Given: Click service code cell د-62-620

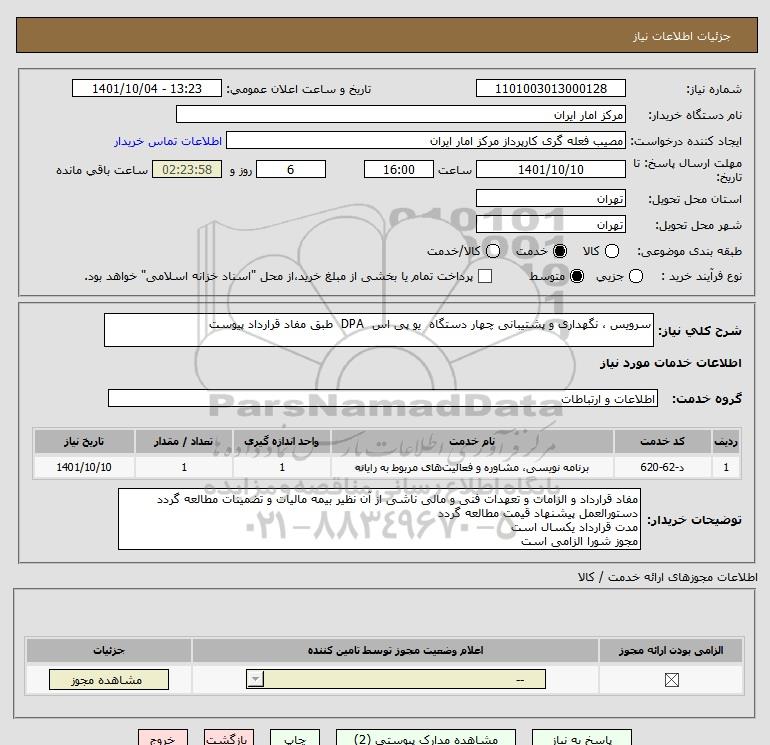Looking at the screenshot, I should [661, 467].
